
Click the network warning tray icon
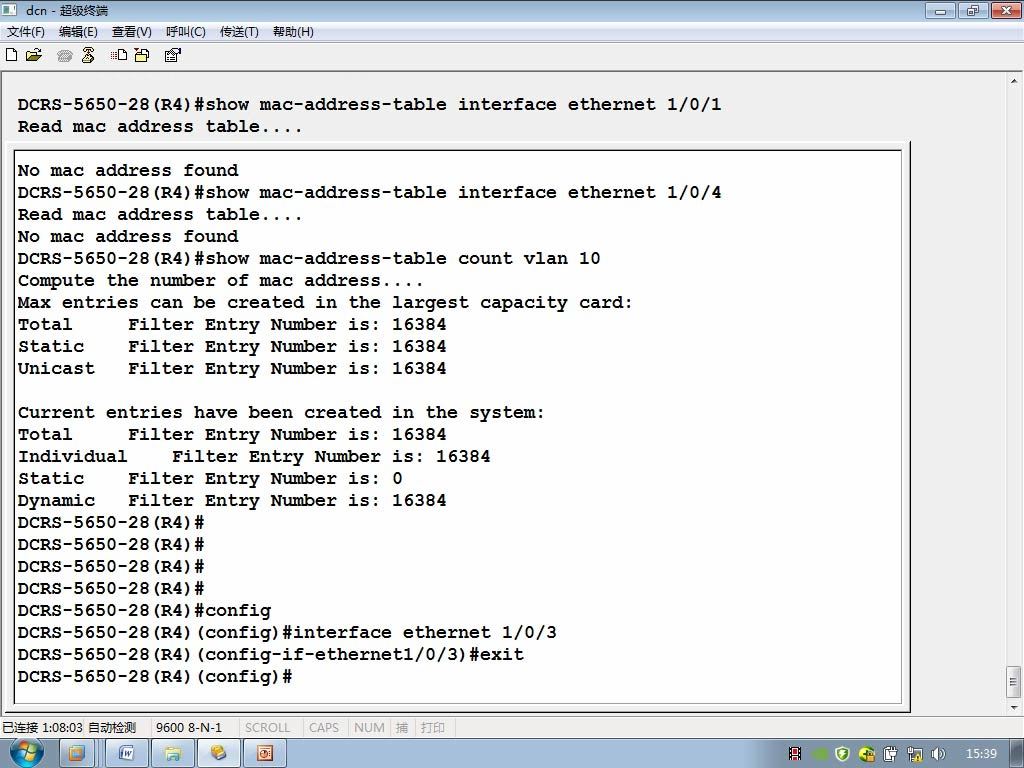915,754
